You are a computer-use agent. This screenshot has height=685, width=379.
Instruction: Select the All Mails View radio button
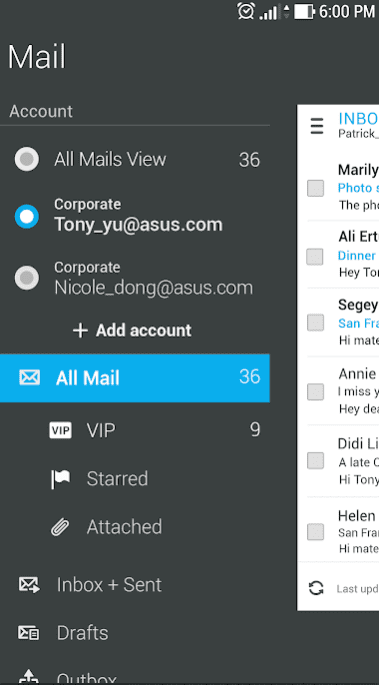(x=27, y=159)
